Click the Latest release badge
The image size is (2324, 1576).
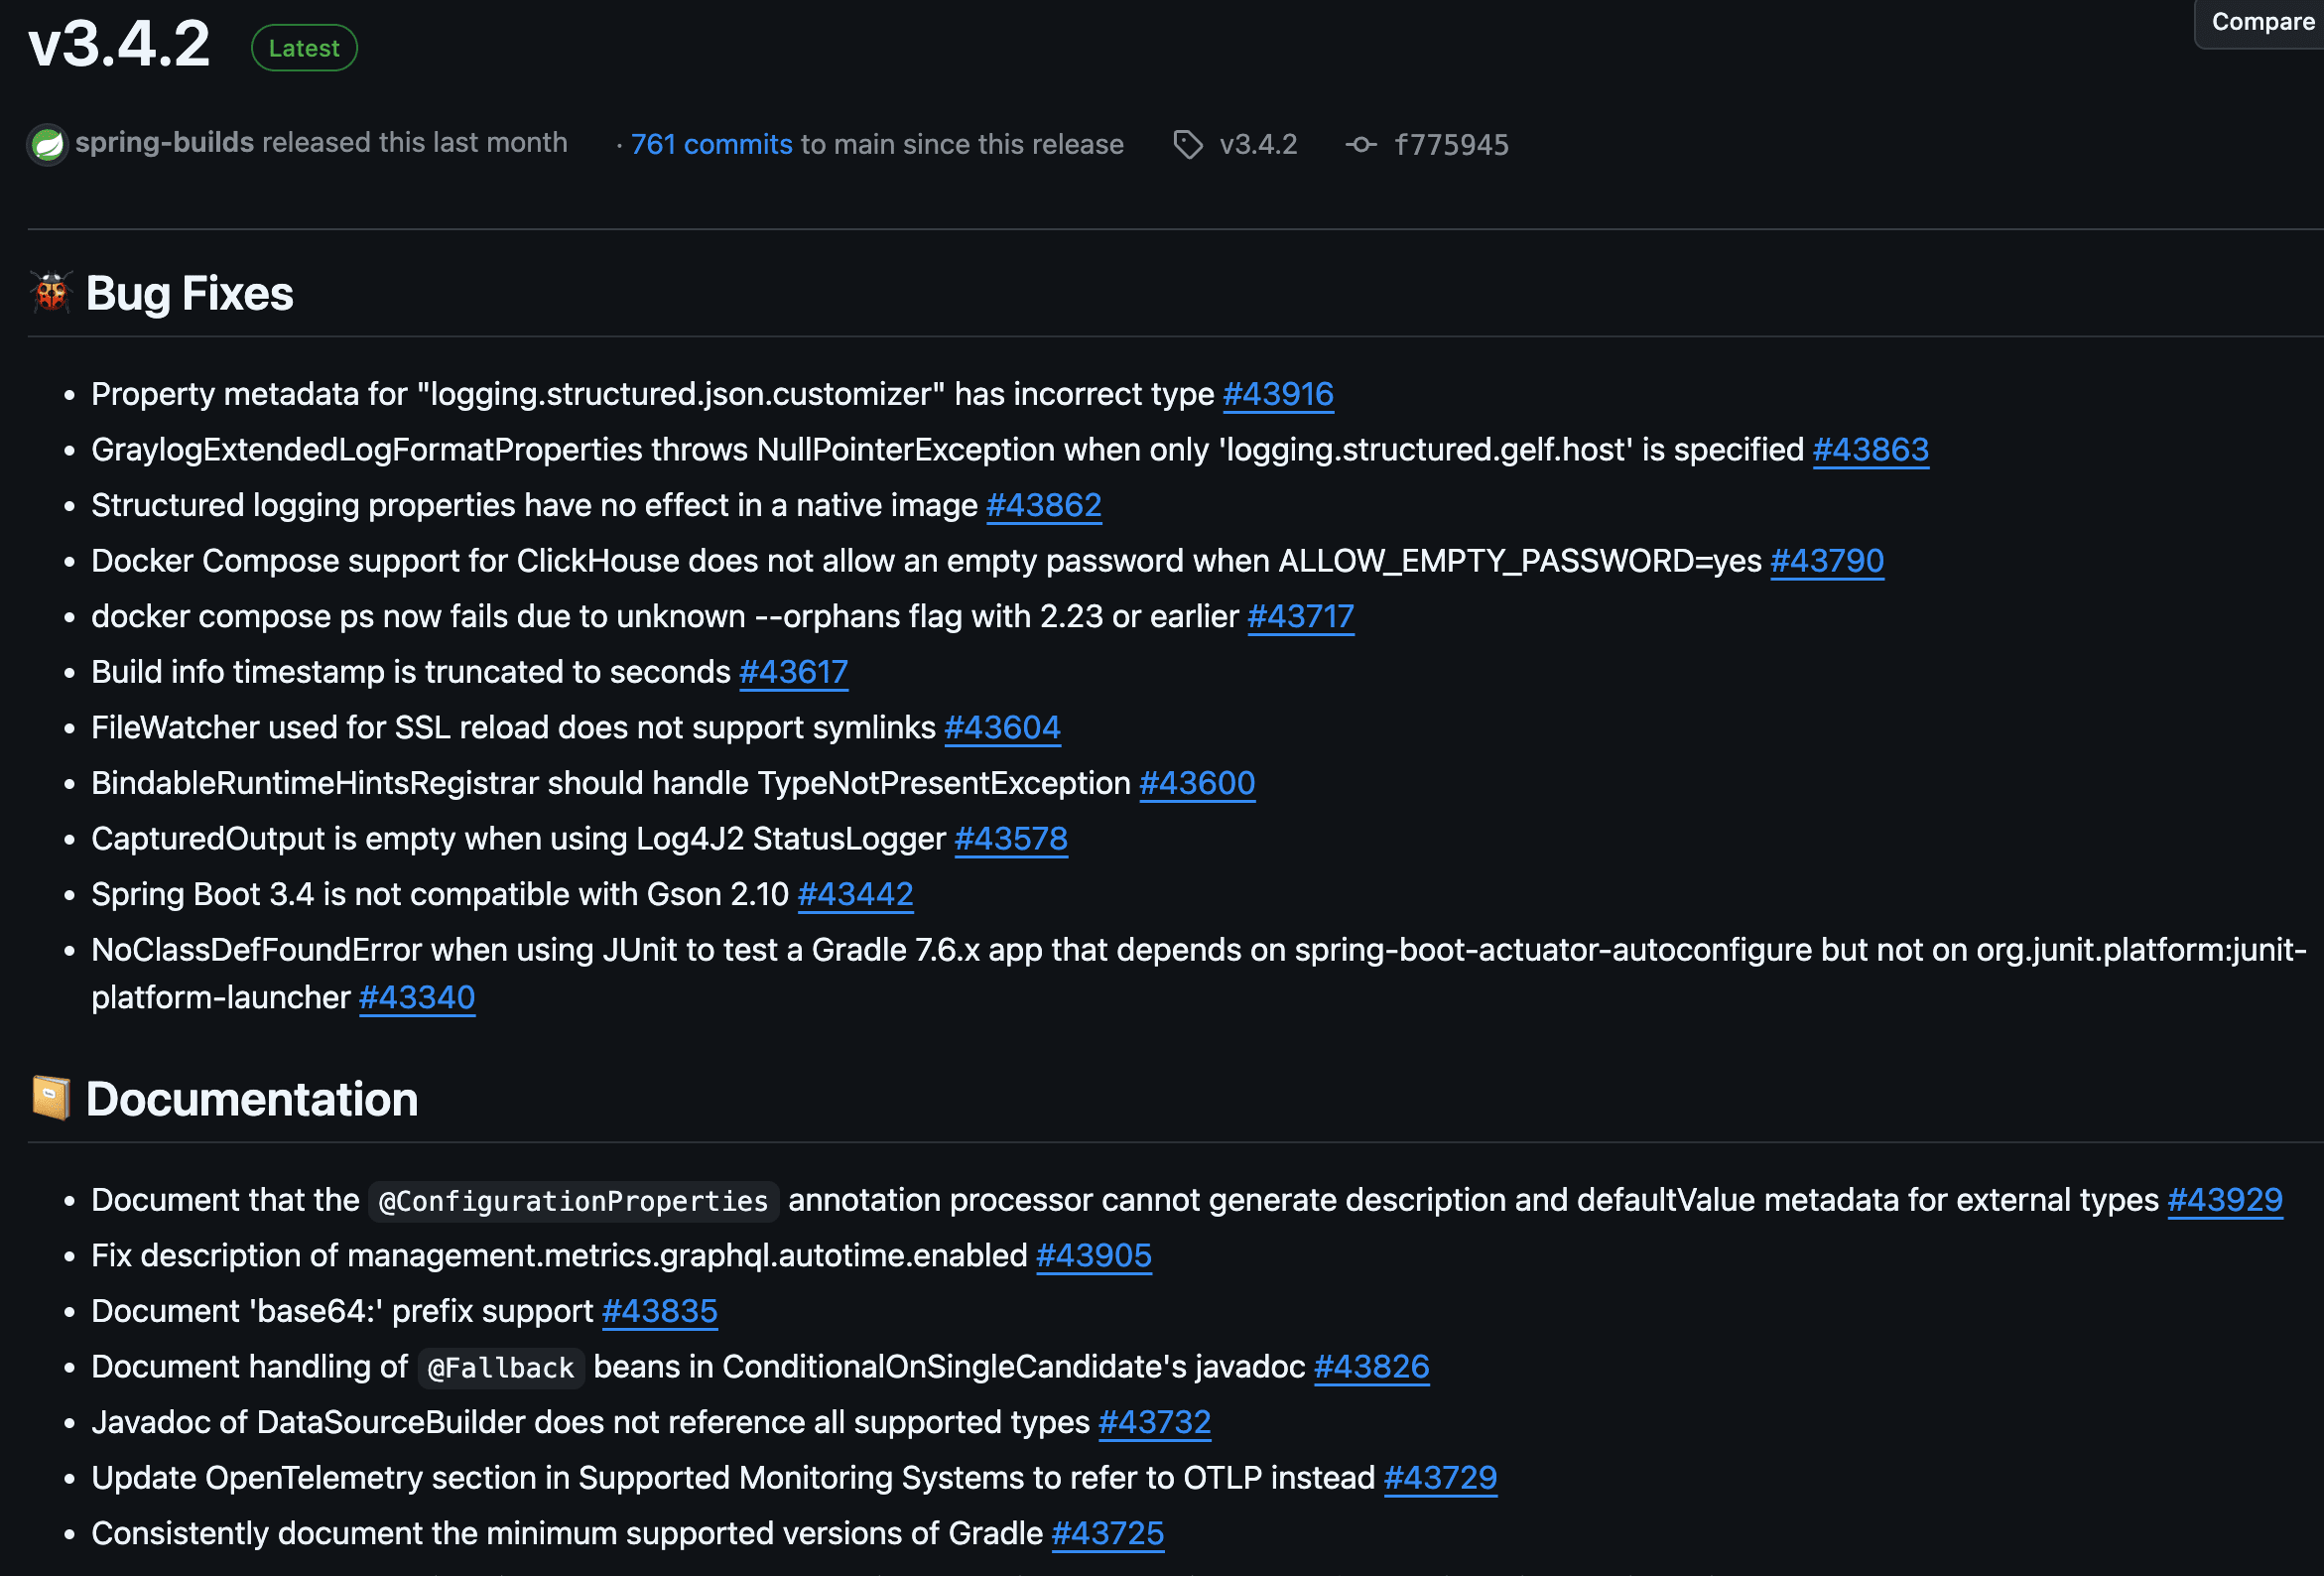[304, 48]
